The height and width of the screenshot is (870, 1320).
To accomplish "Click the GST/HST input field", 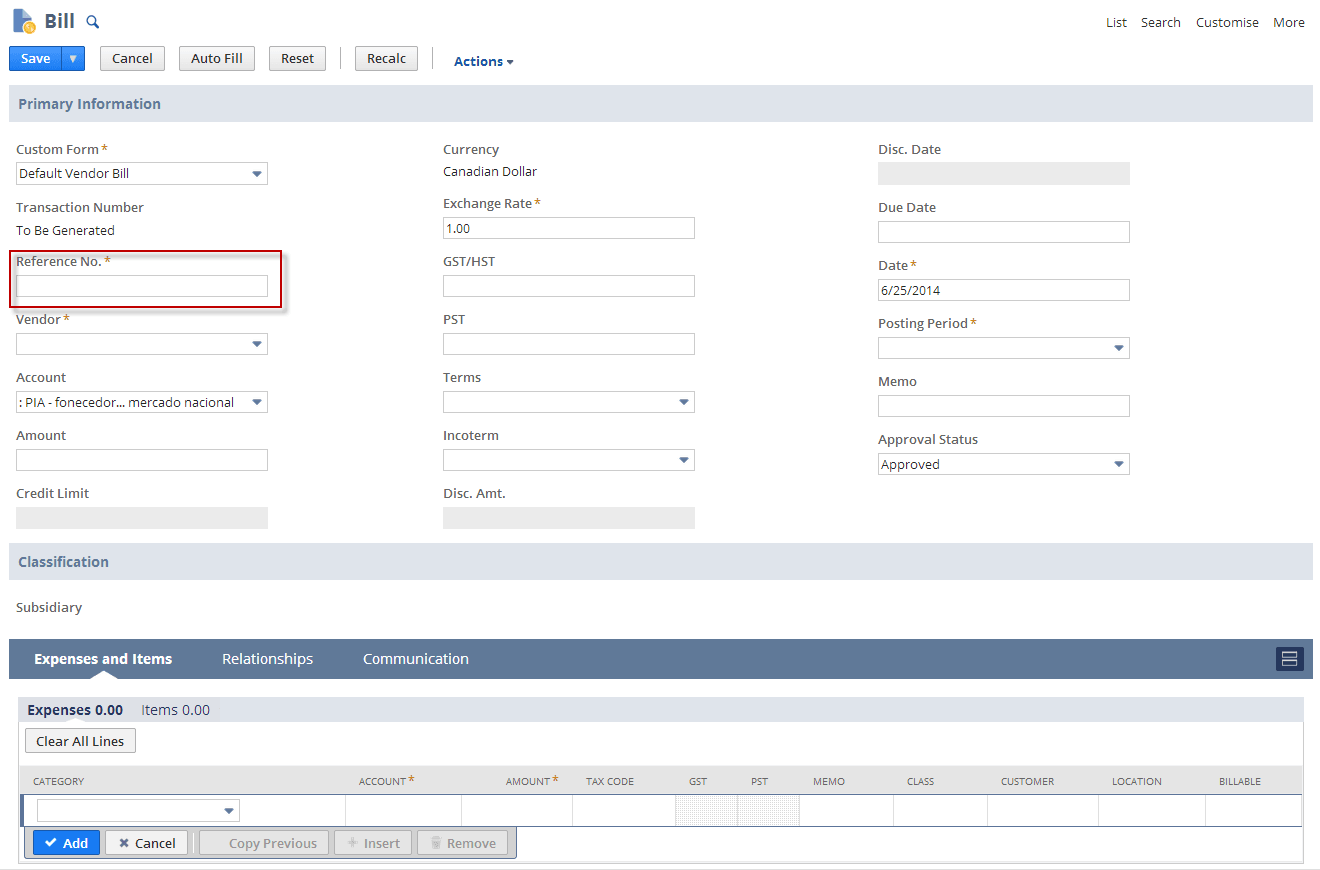I will tap(569, 286).
